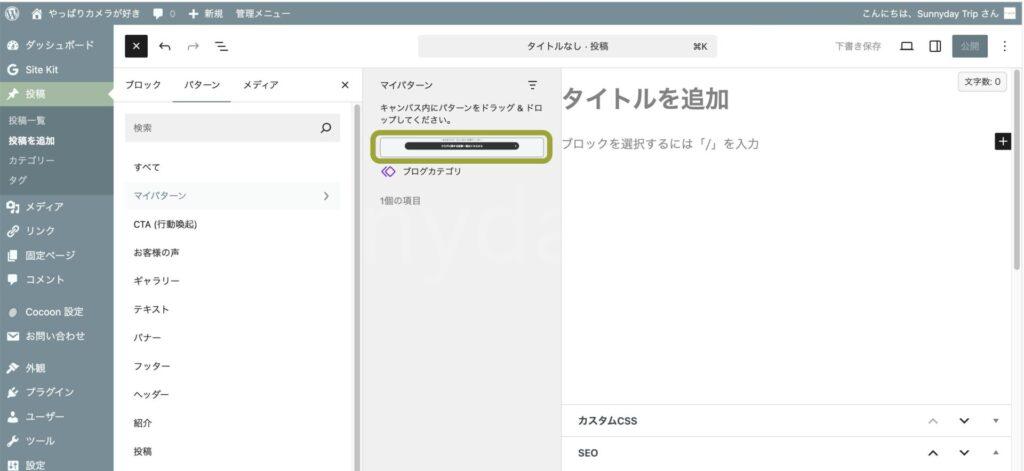Click the black add block plus button
1024x471 pixels.
coord(1003,142)
